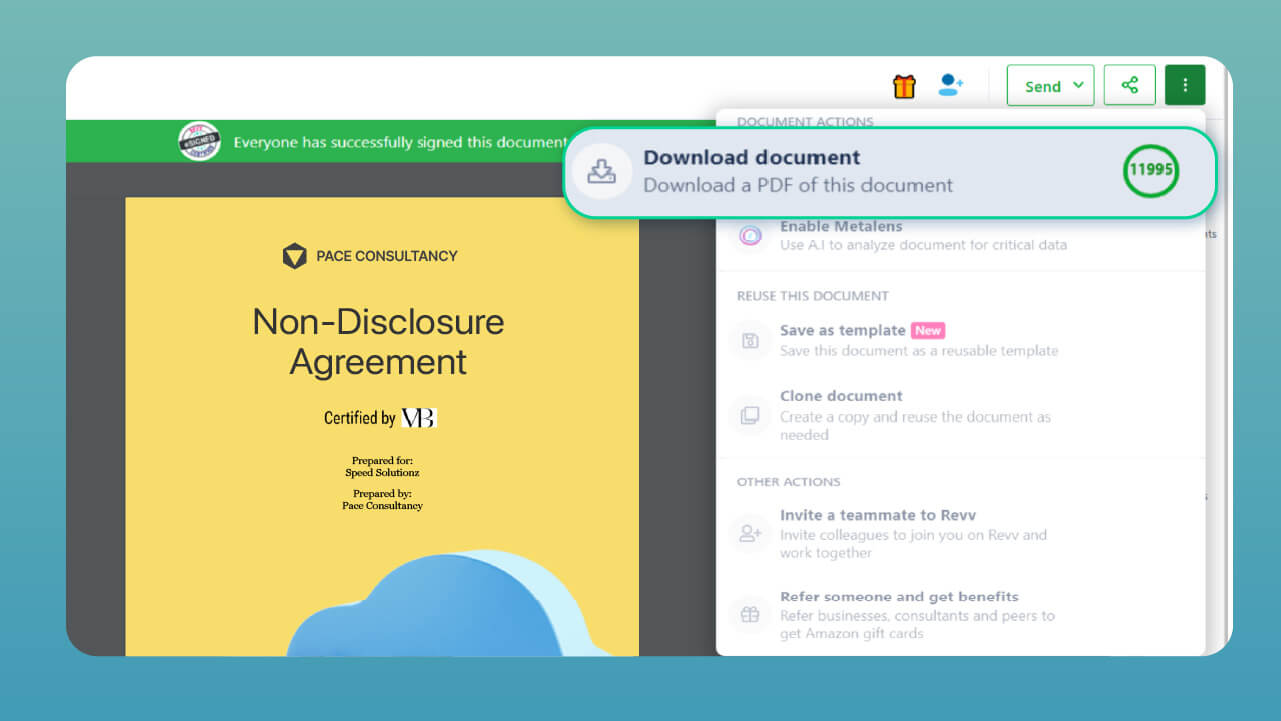Viewport: 1281px width, 721px height.
Task: Click the Refer someone gift icon
Action: click(x=750, y=615)
